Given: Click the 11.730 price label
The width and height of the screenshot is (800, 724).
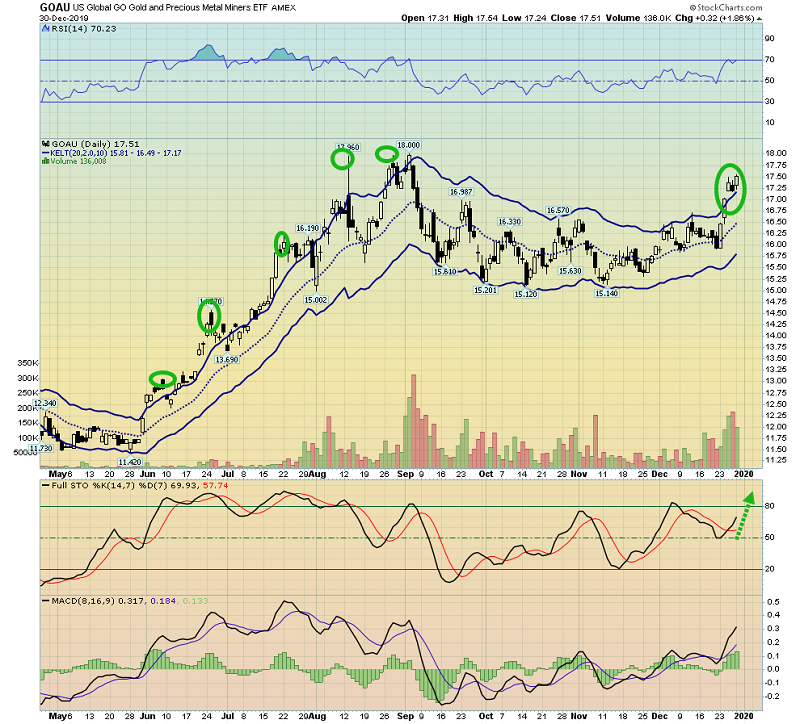Looking at the screenshot, I should tap(41, 448).
